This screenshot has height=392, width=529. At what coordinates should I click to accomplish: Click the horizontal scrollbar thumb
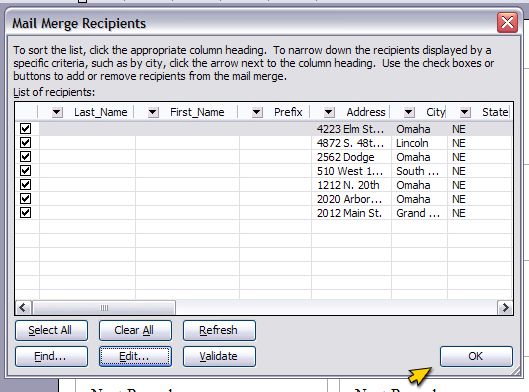click(104, 308)
